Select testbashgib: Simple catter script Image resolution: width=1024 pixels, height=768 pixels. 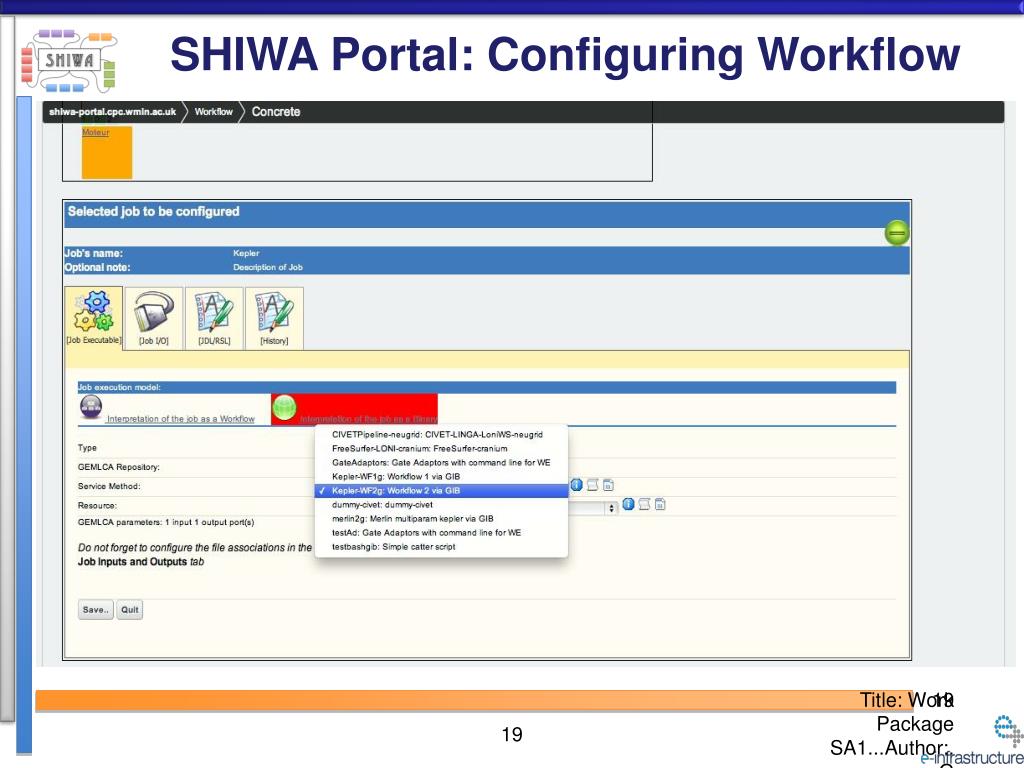pyautogui.click(x=441, y=547)
